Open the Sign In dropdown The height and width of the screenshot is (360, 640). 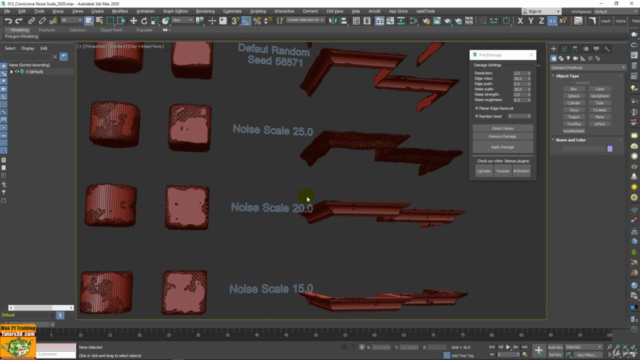pyautogui.click(x=542, y=11)
